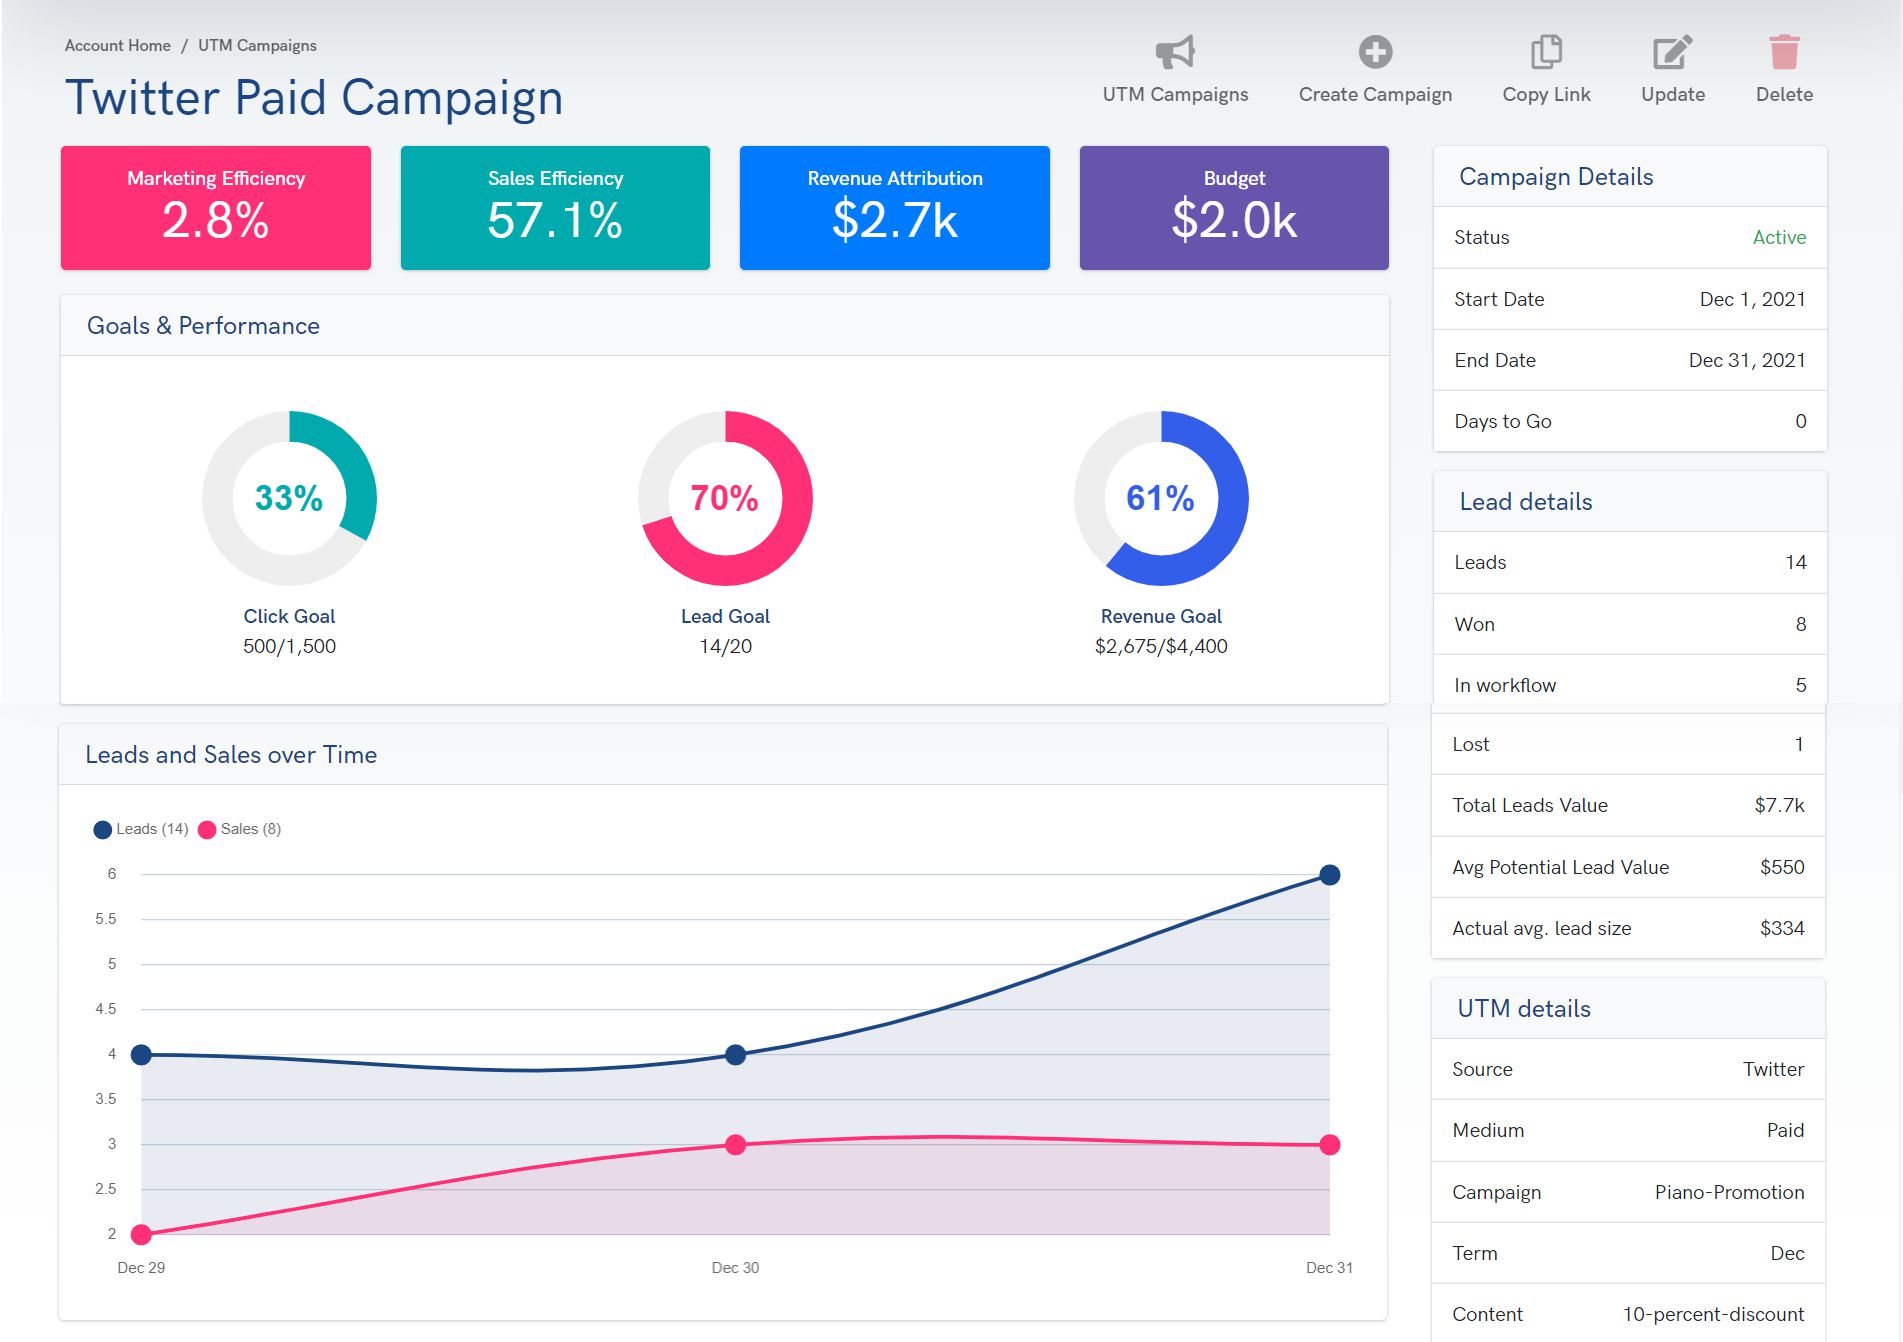Click the Twitter Paid Campaign title
The width and height of the screenshot is (1903, 1342).
(314, 98)
